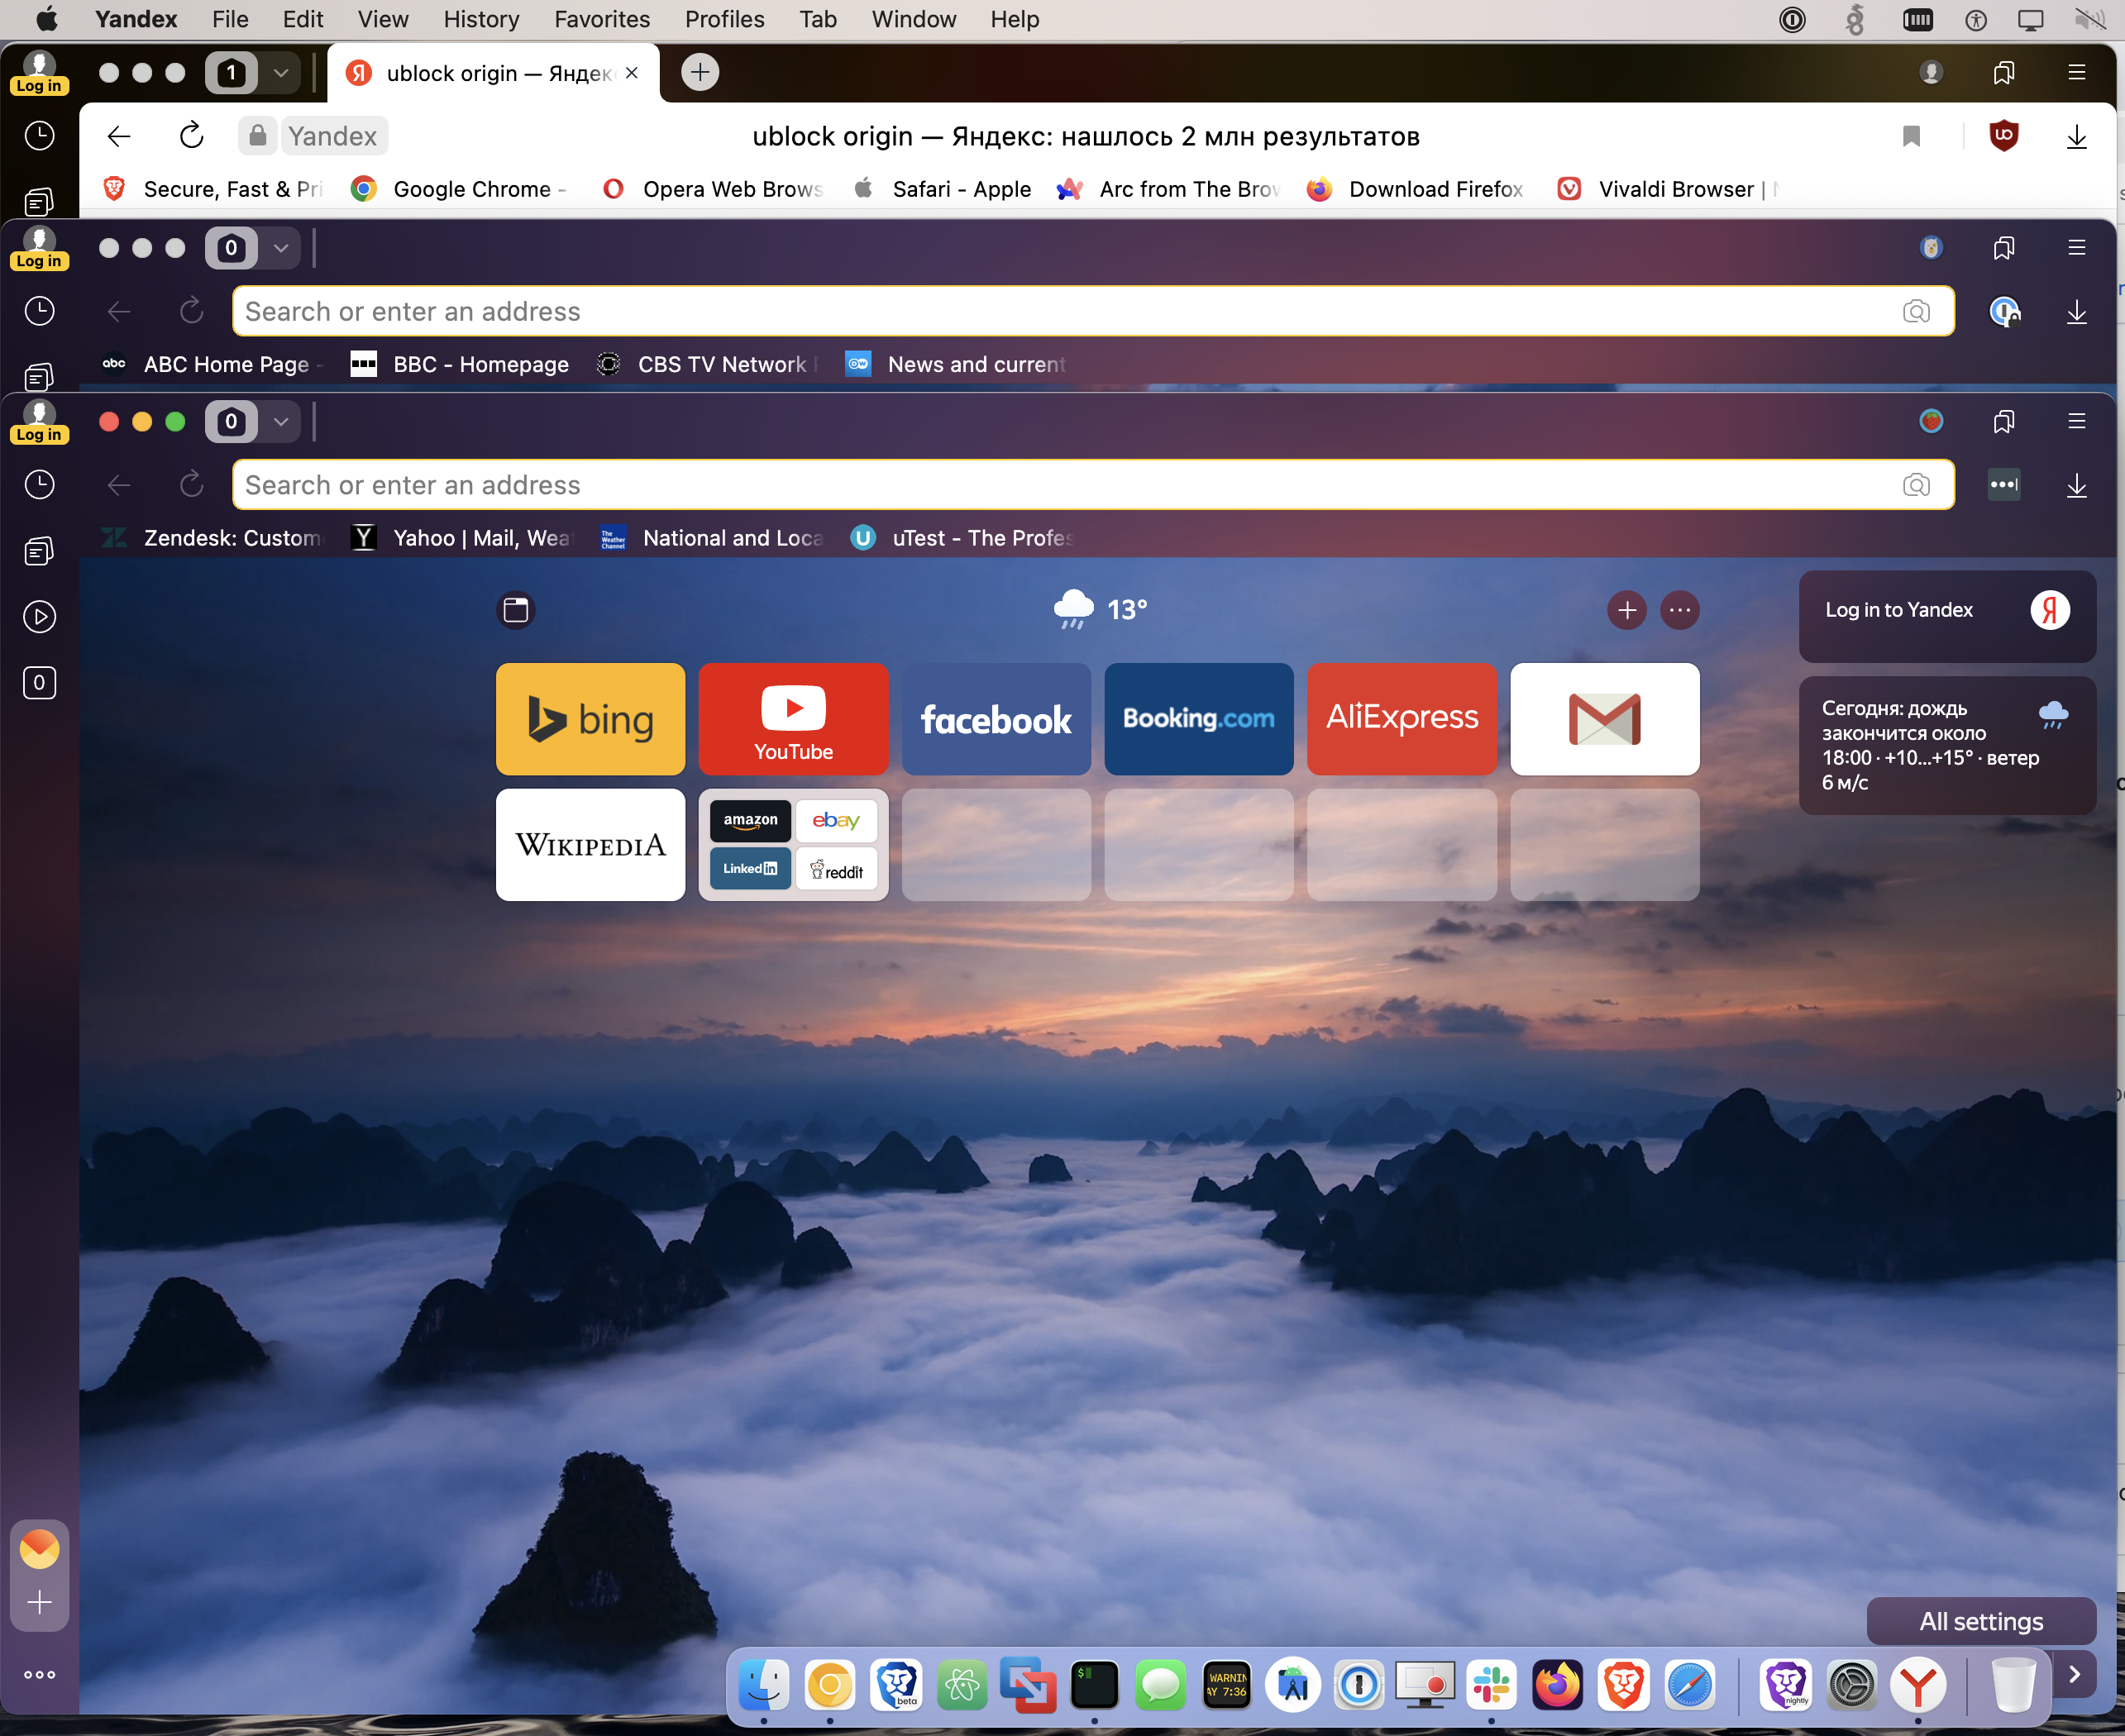Click camera visual search in front window

tap(1915, 485)
